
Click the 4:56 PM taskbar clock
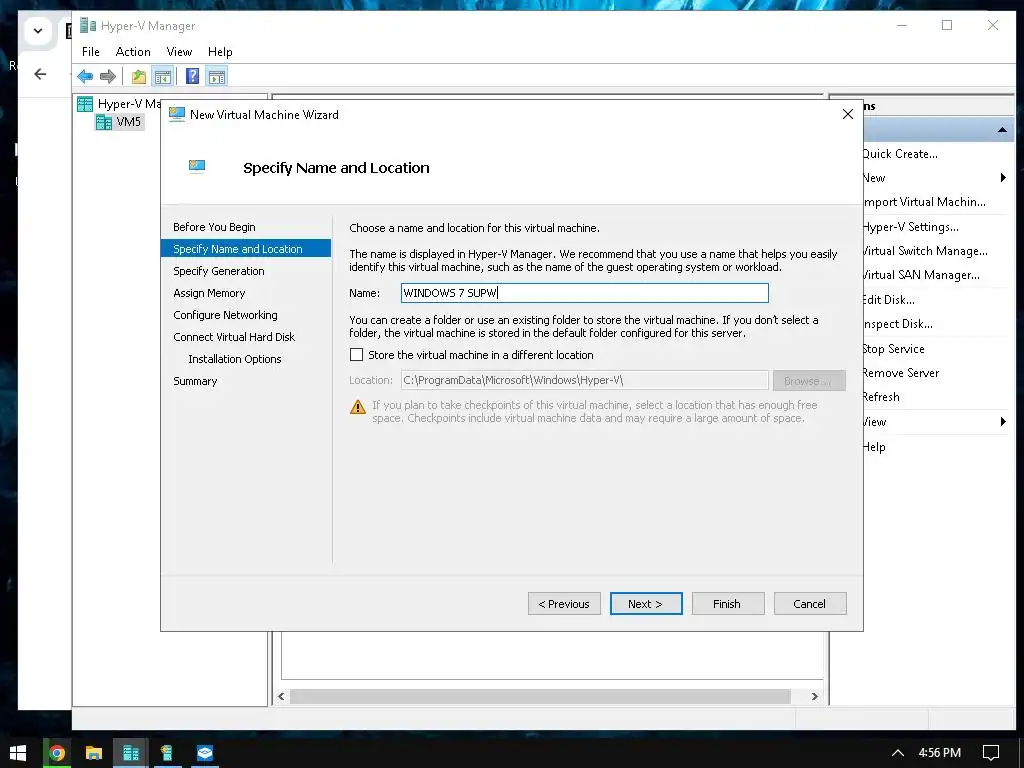pyautogui.click(x=940, y=753)
